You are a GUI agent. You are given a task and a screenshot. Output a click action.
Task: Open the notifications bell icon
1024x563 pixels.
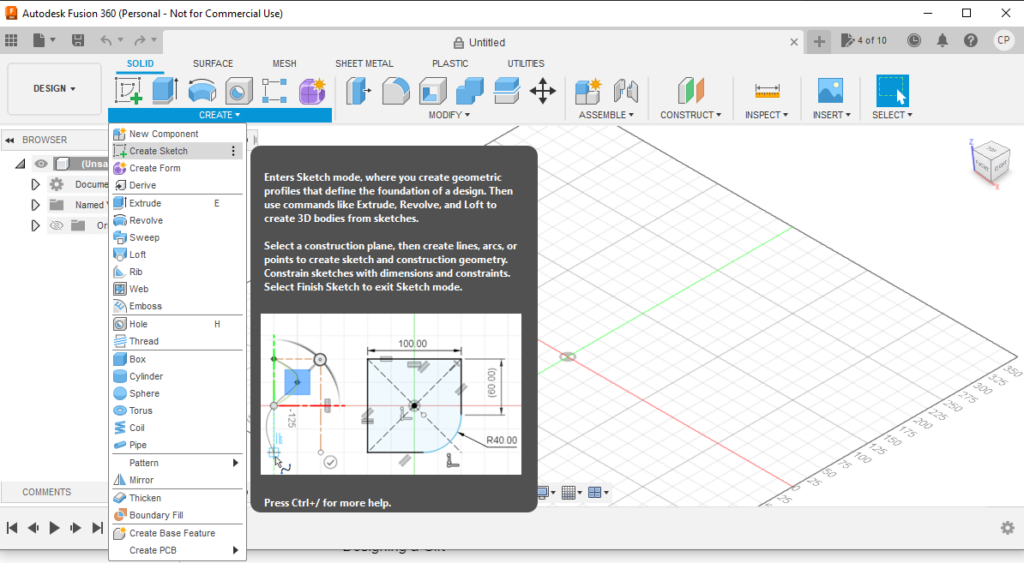pyautogui.click(x=942, y=41)
